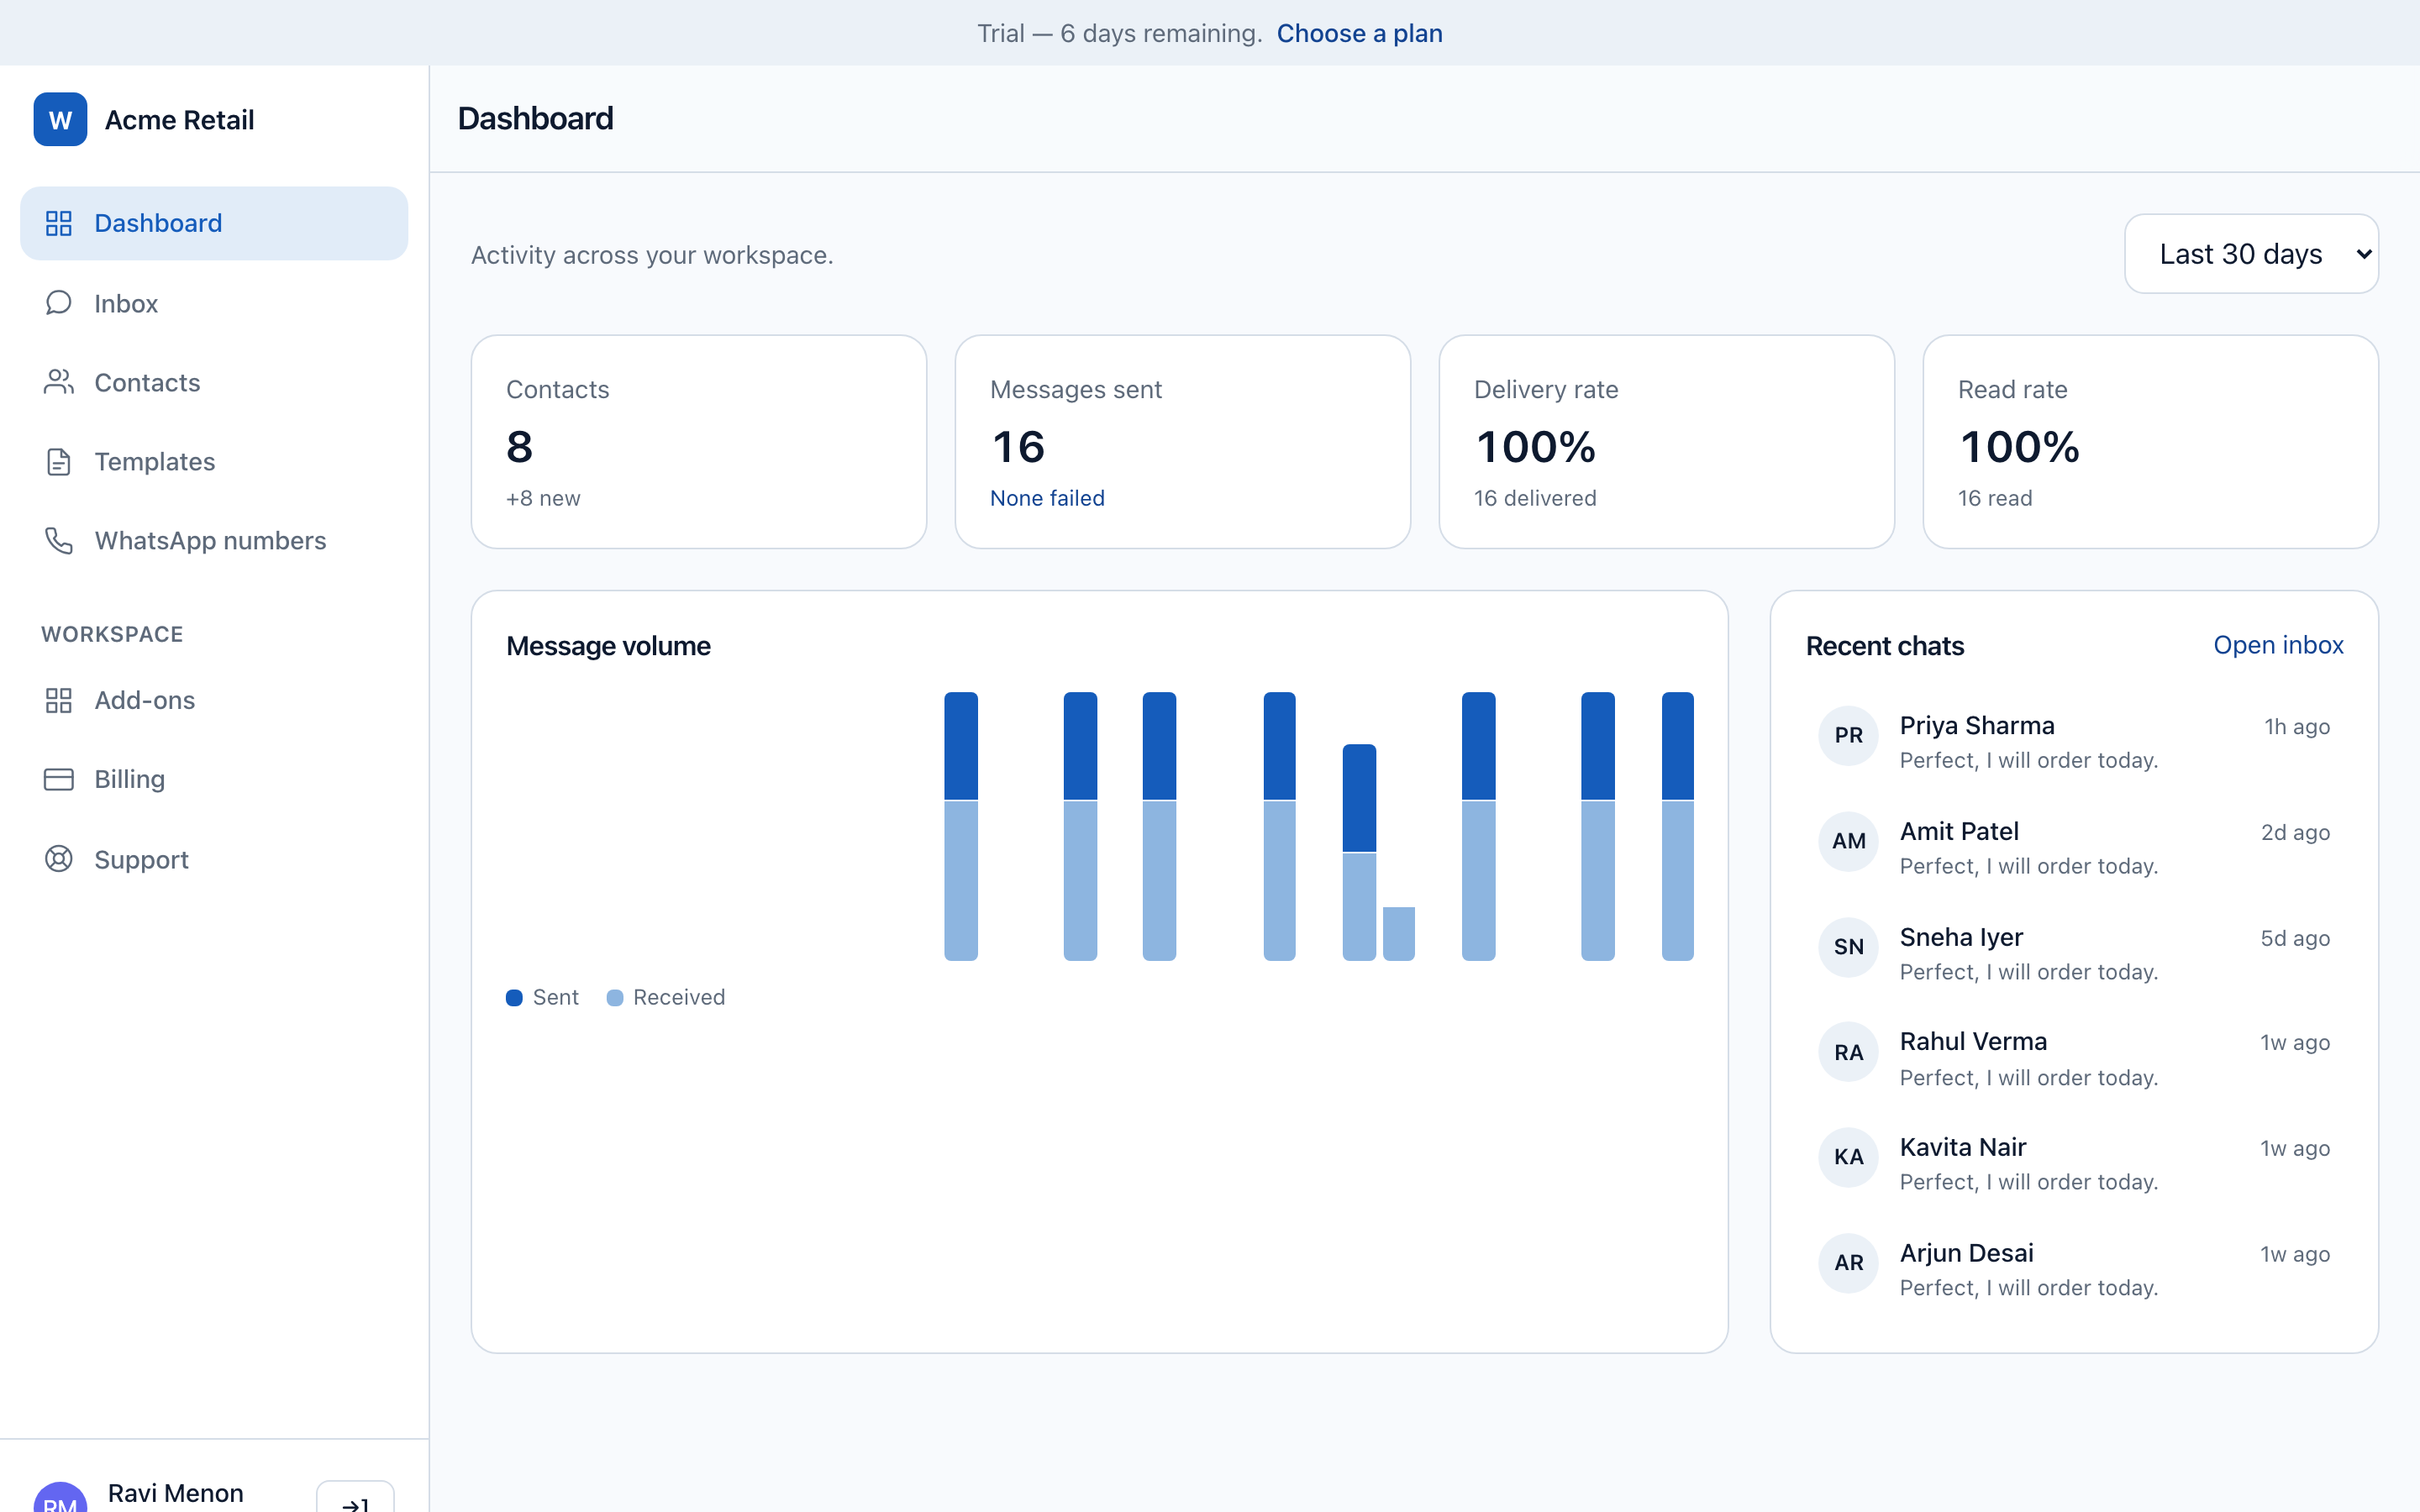Click the Acme Retail workspace name
The image size is (2420, 1512).
180,120
